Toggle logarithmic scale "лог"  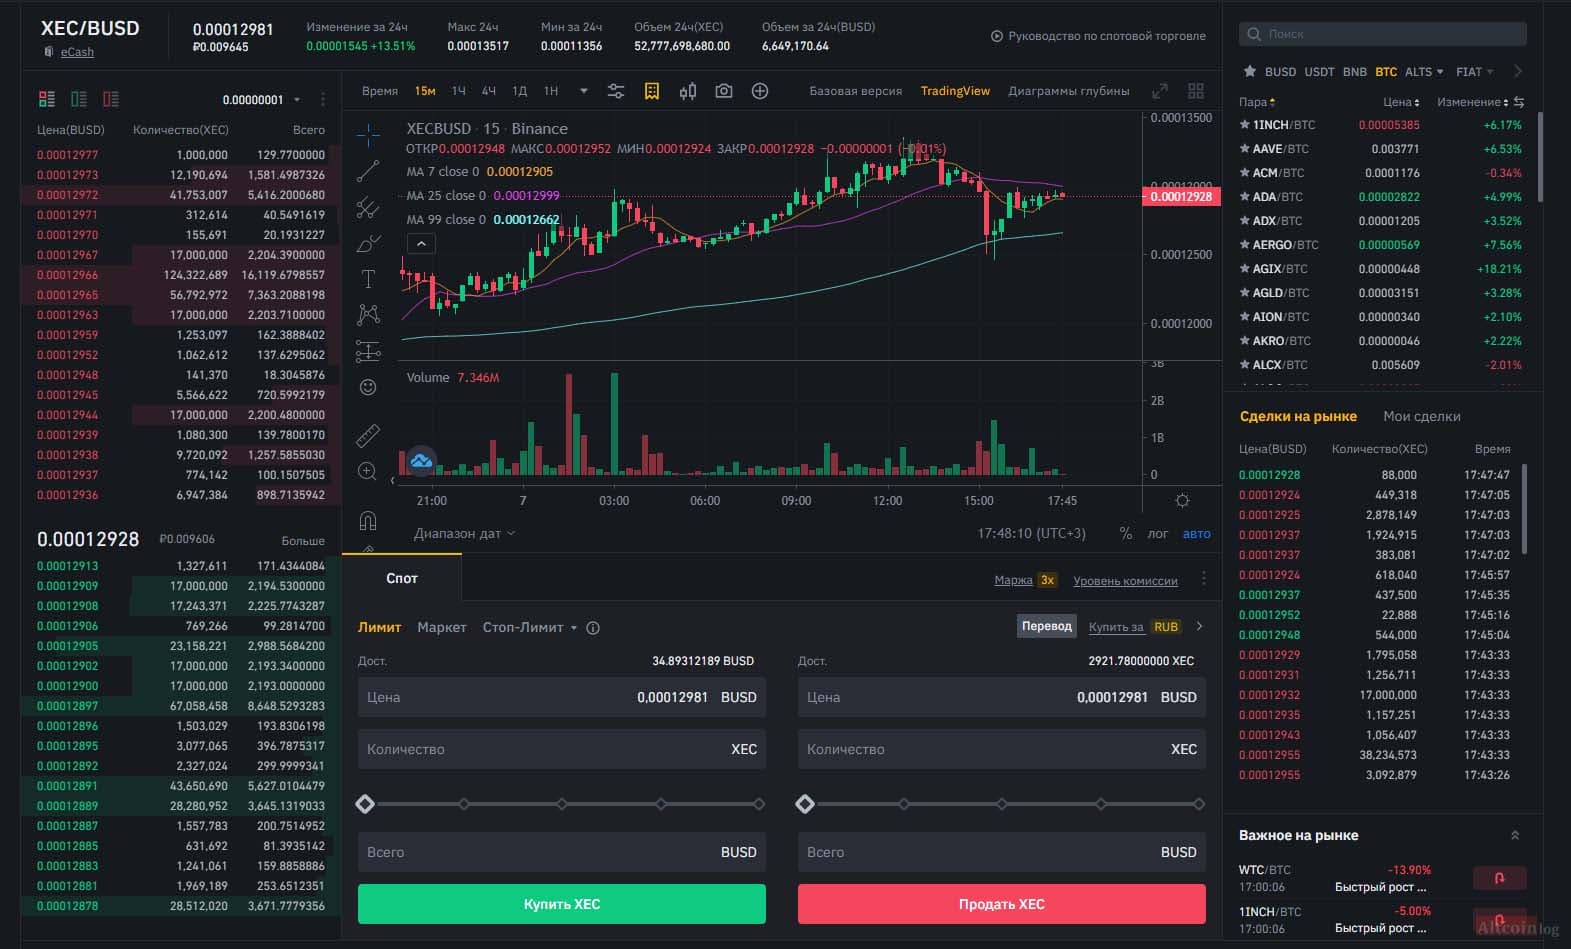click(1158, 534)
